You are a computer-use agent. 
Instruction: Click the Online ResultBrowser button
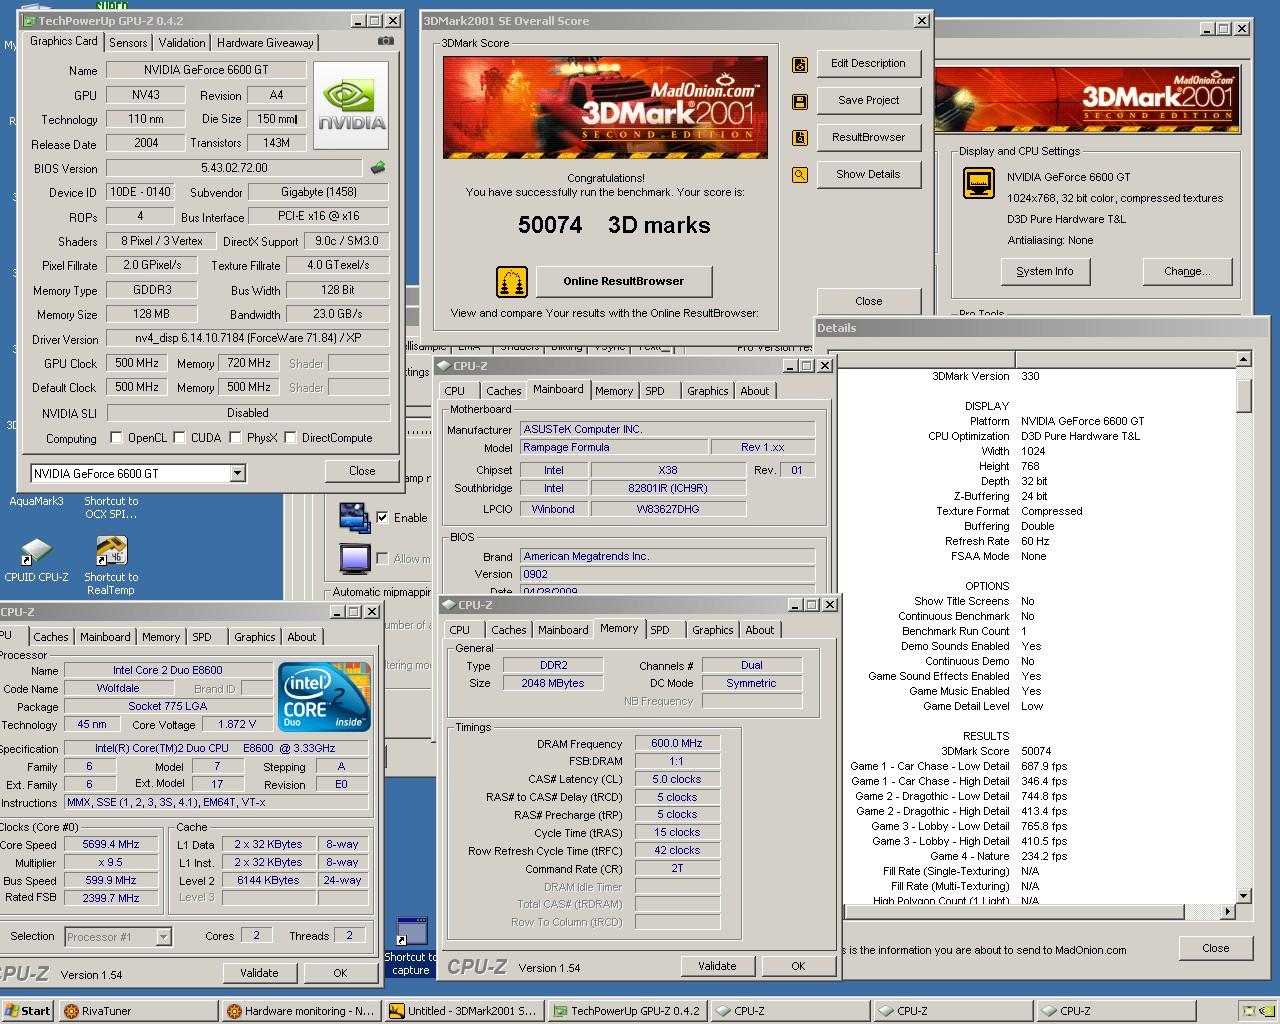click(x=624, y=281)
